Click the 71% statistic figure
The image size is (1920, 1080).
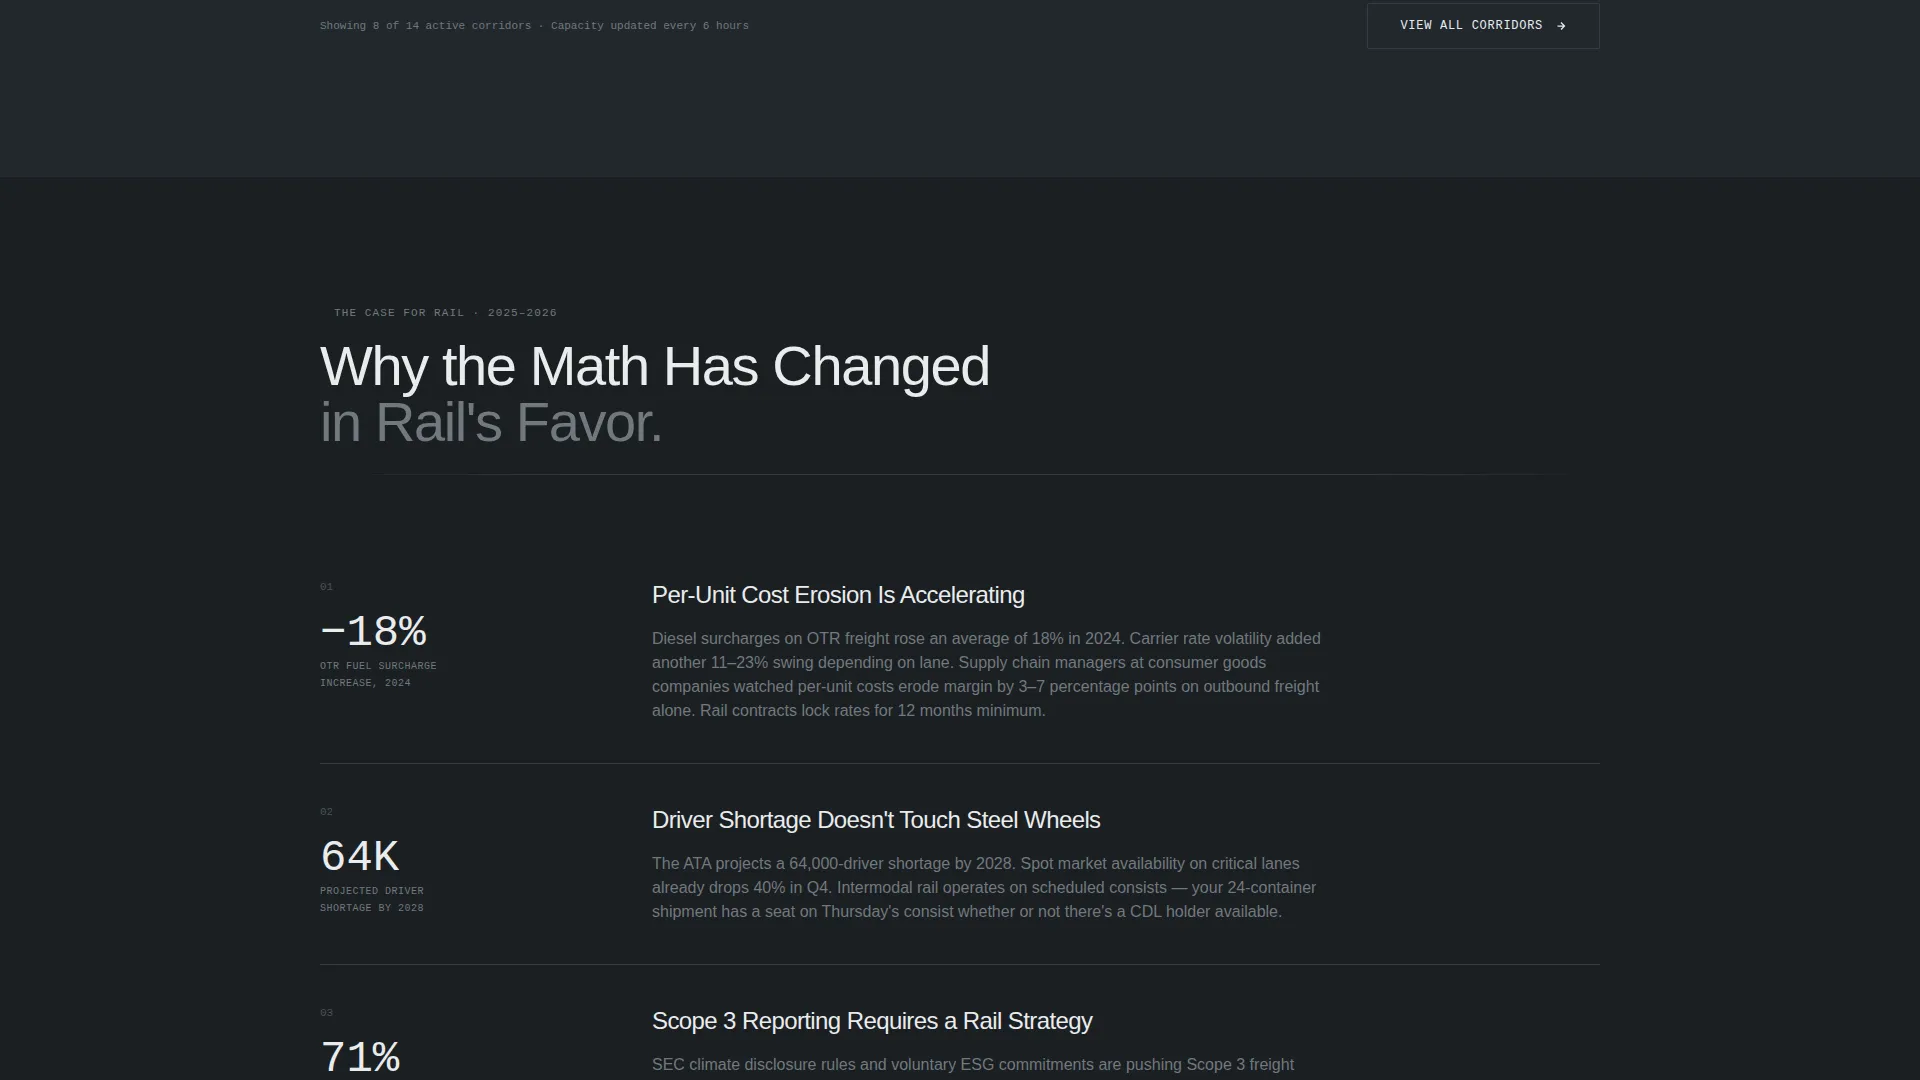tap(360, 1058)
